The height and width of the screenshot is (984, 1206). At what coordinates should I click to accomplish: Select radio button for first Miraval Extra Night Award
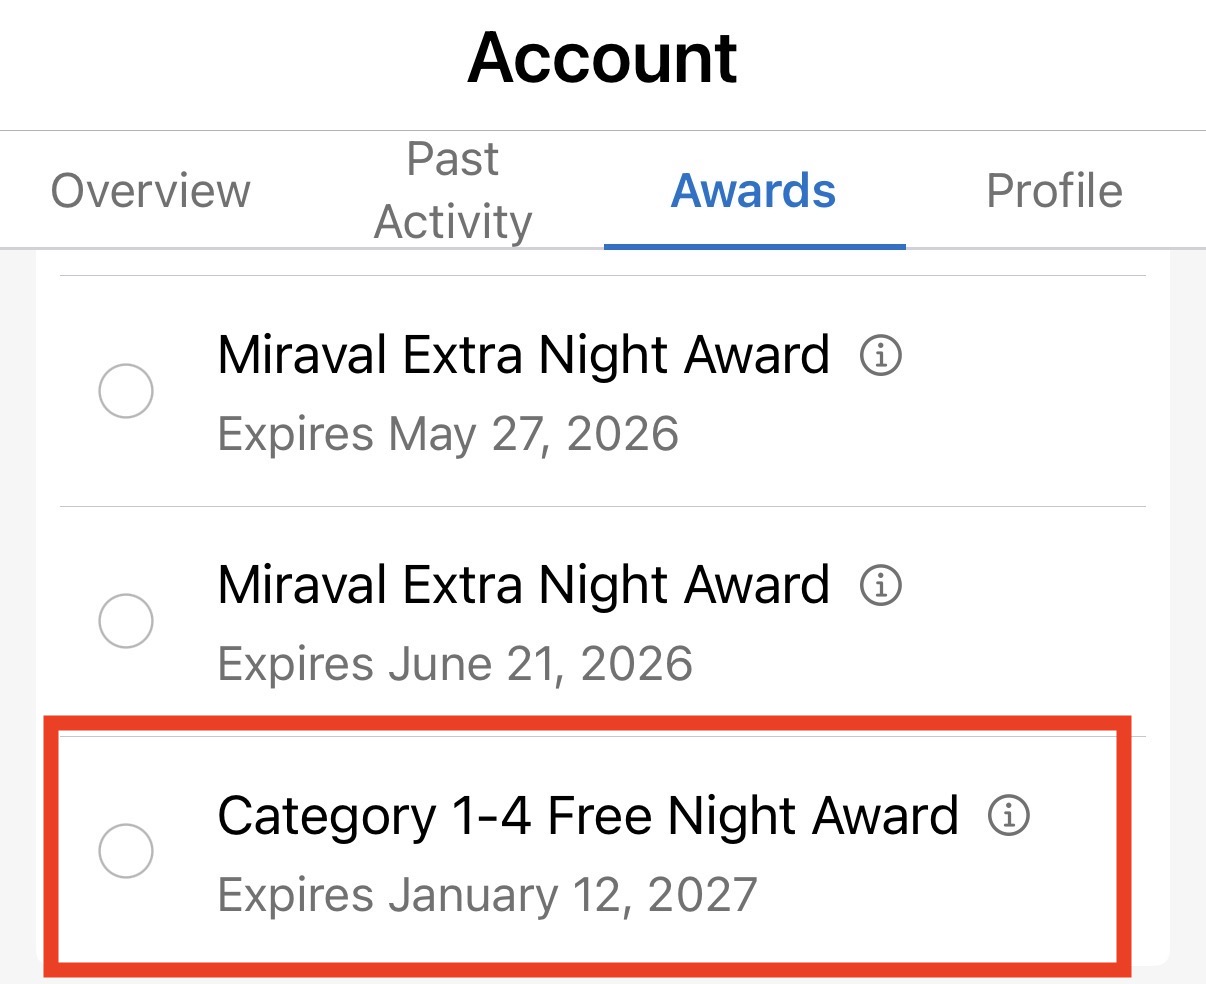pos(126,391)
